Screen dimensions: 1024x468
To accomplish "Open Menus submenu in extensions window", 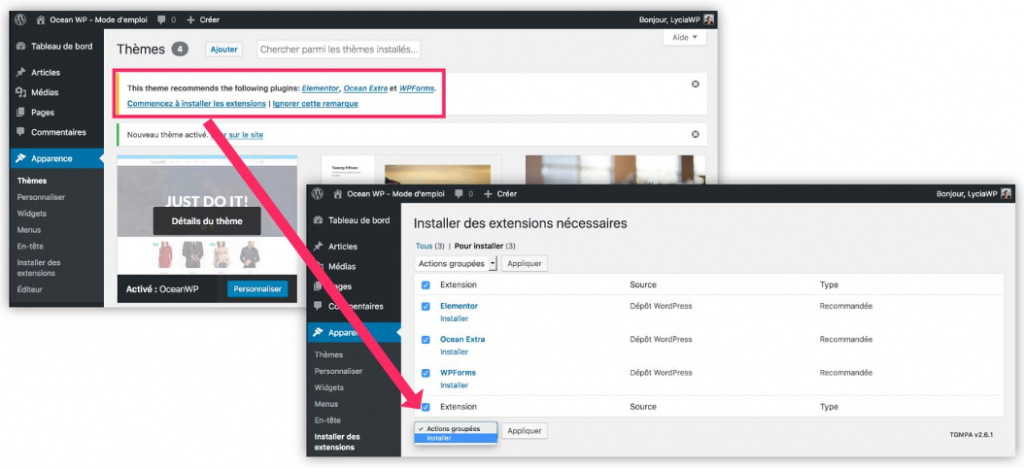I will (x=326, y=404).
